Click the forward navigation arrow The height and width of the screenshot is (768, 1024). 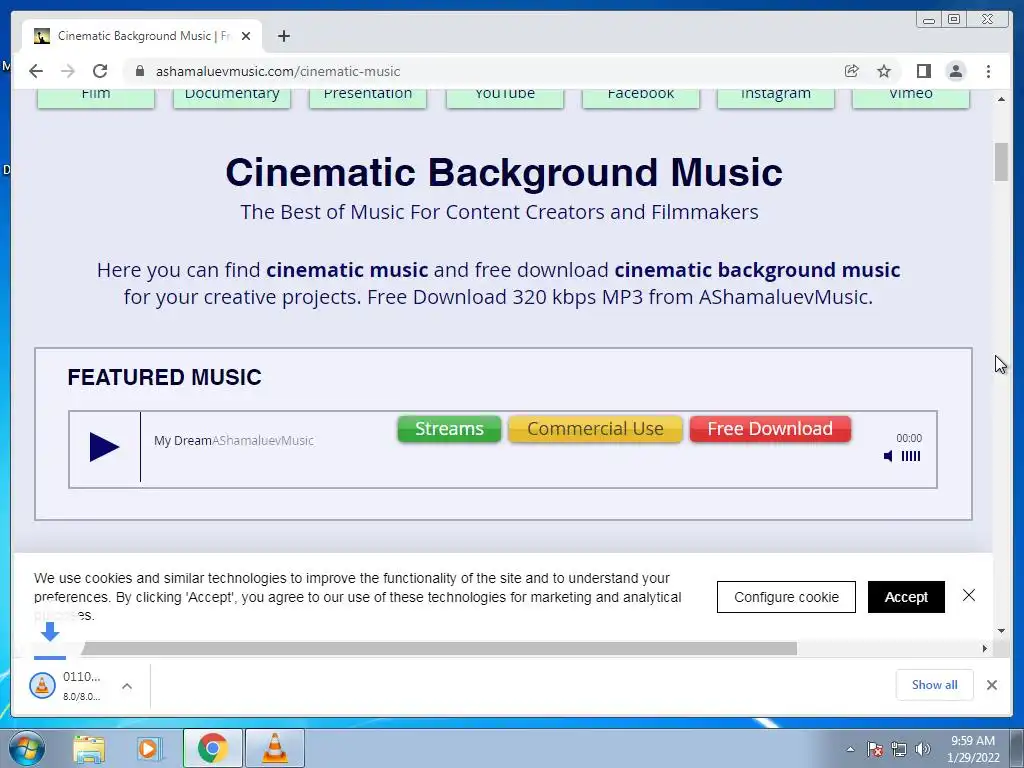pos(68,71)
